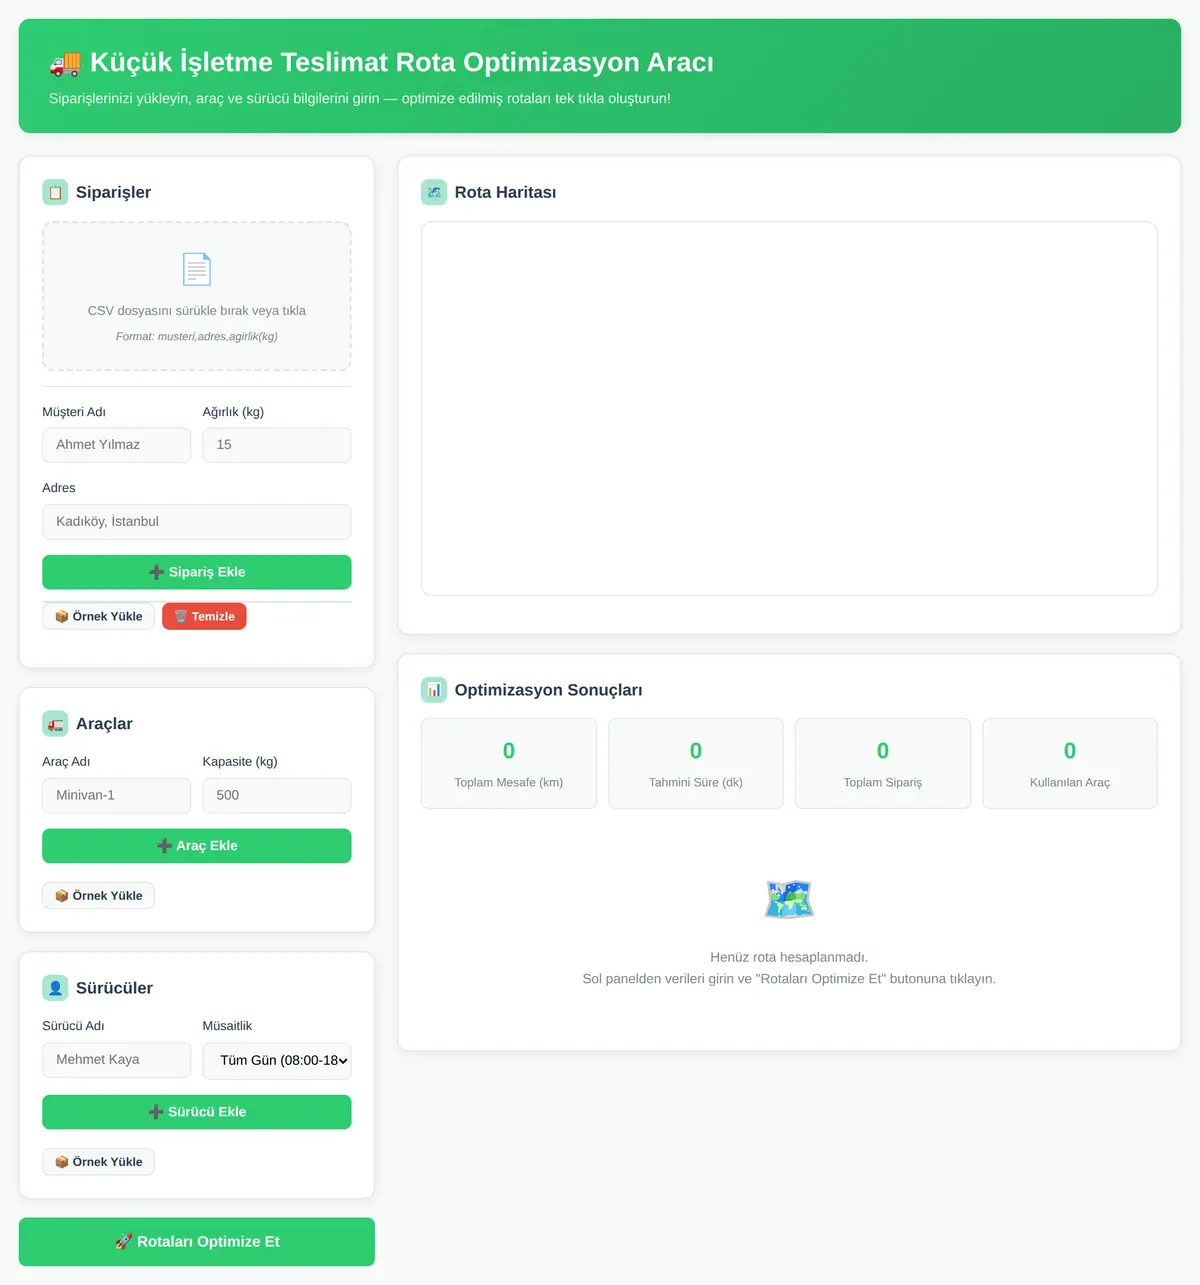Focus the Sürücü Adı input field
This screenshot has height=1285, width=1200.
[x=116, y=1060]
